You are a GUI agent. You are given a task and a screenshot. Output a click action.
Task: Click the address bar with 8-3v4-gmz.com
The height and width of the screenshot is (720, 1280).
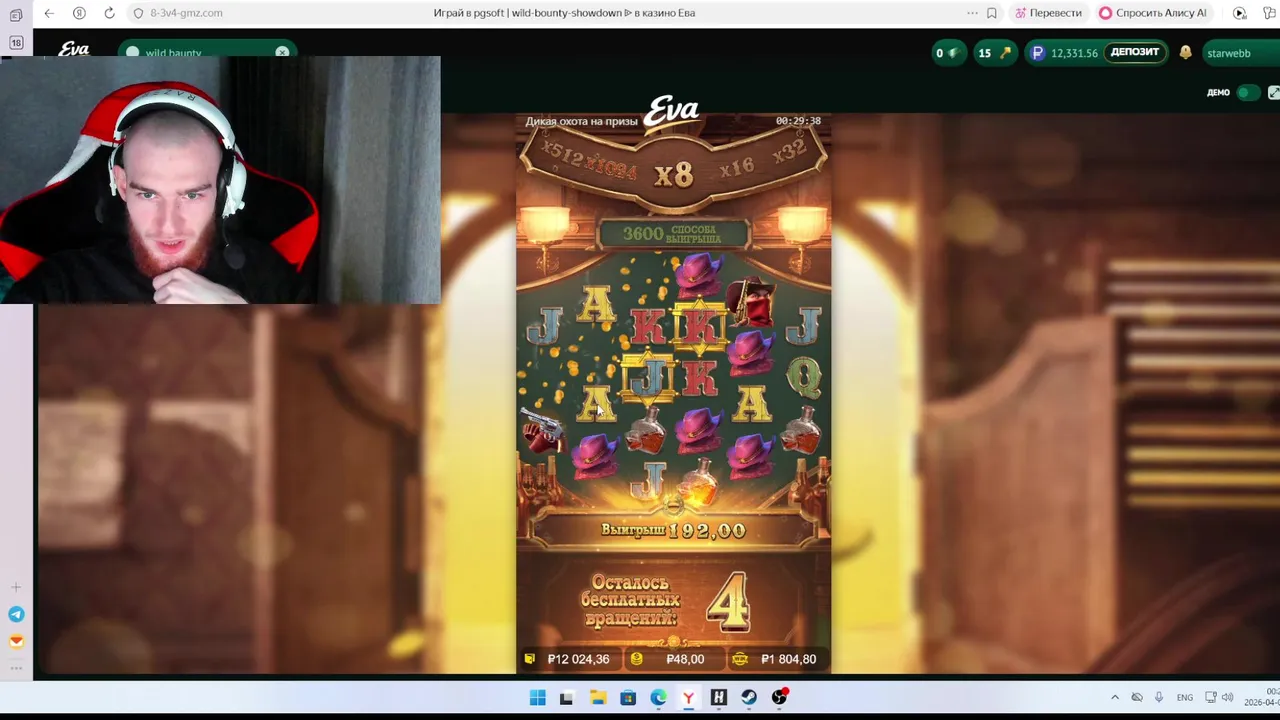pos(186,13)
